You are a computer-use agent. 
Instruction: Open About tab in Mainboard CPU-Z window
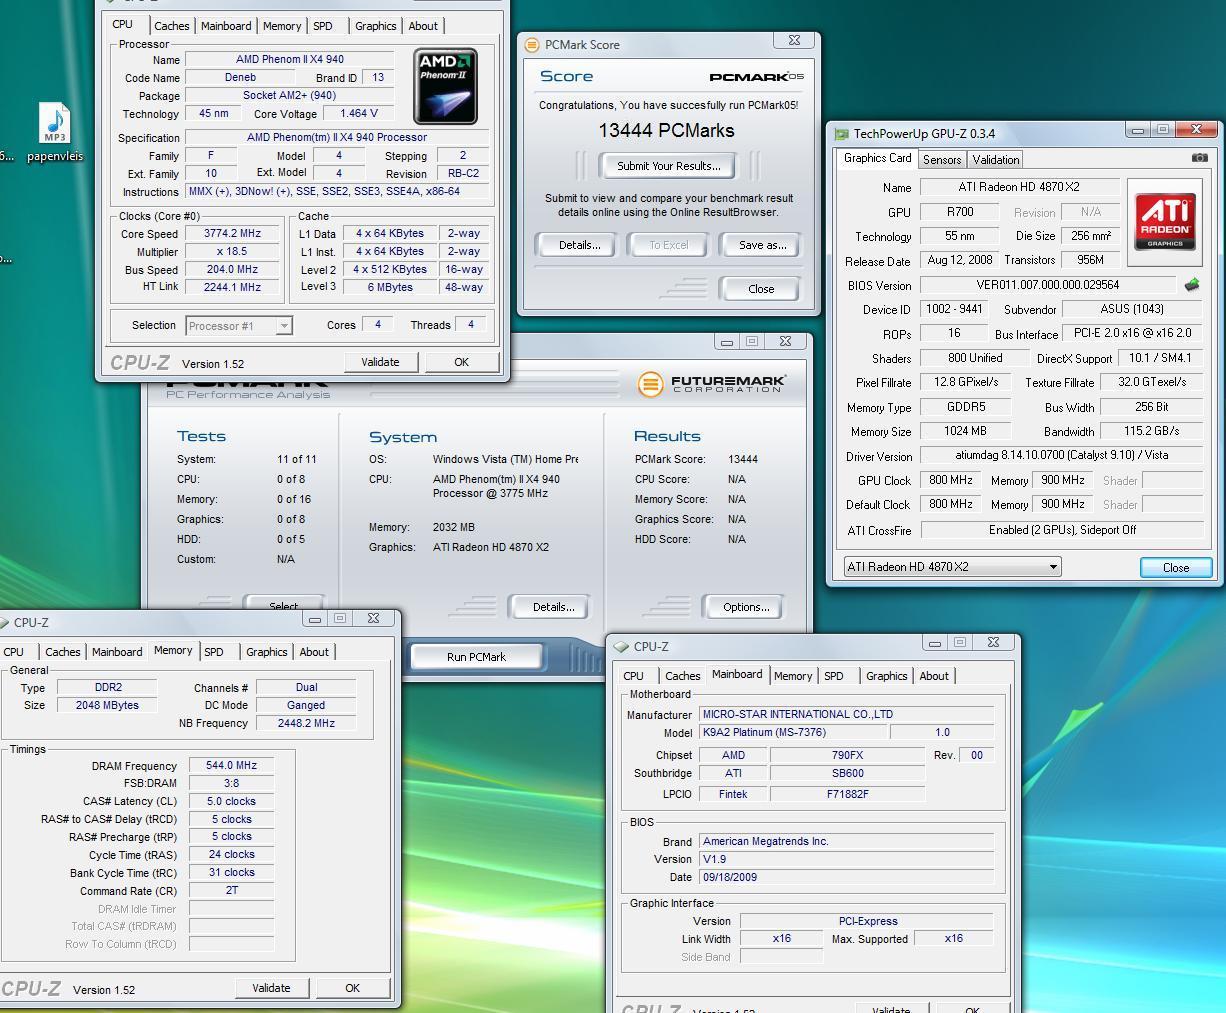(x=934, y=676)
